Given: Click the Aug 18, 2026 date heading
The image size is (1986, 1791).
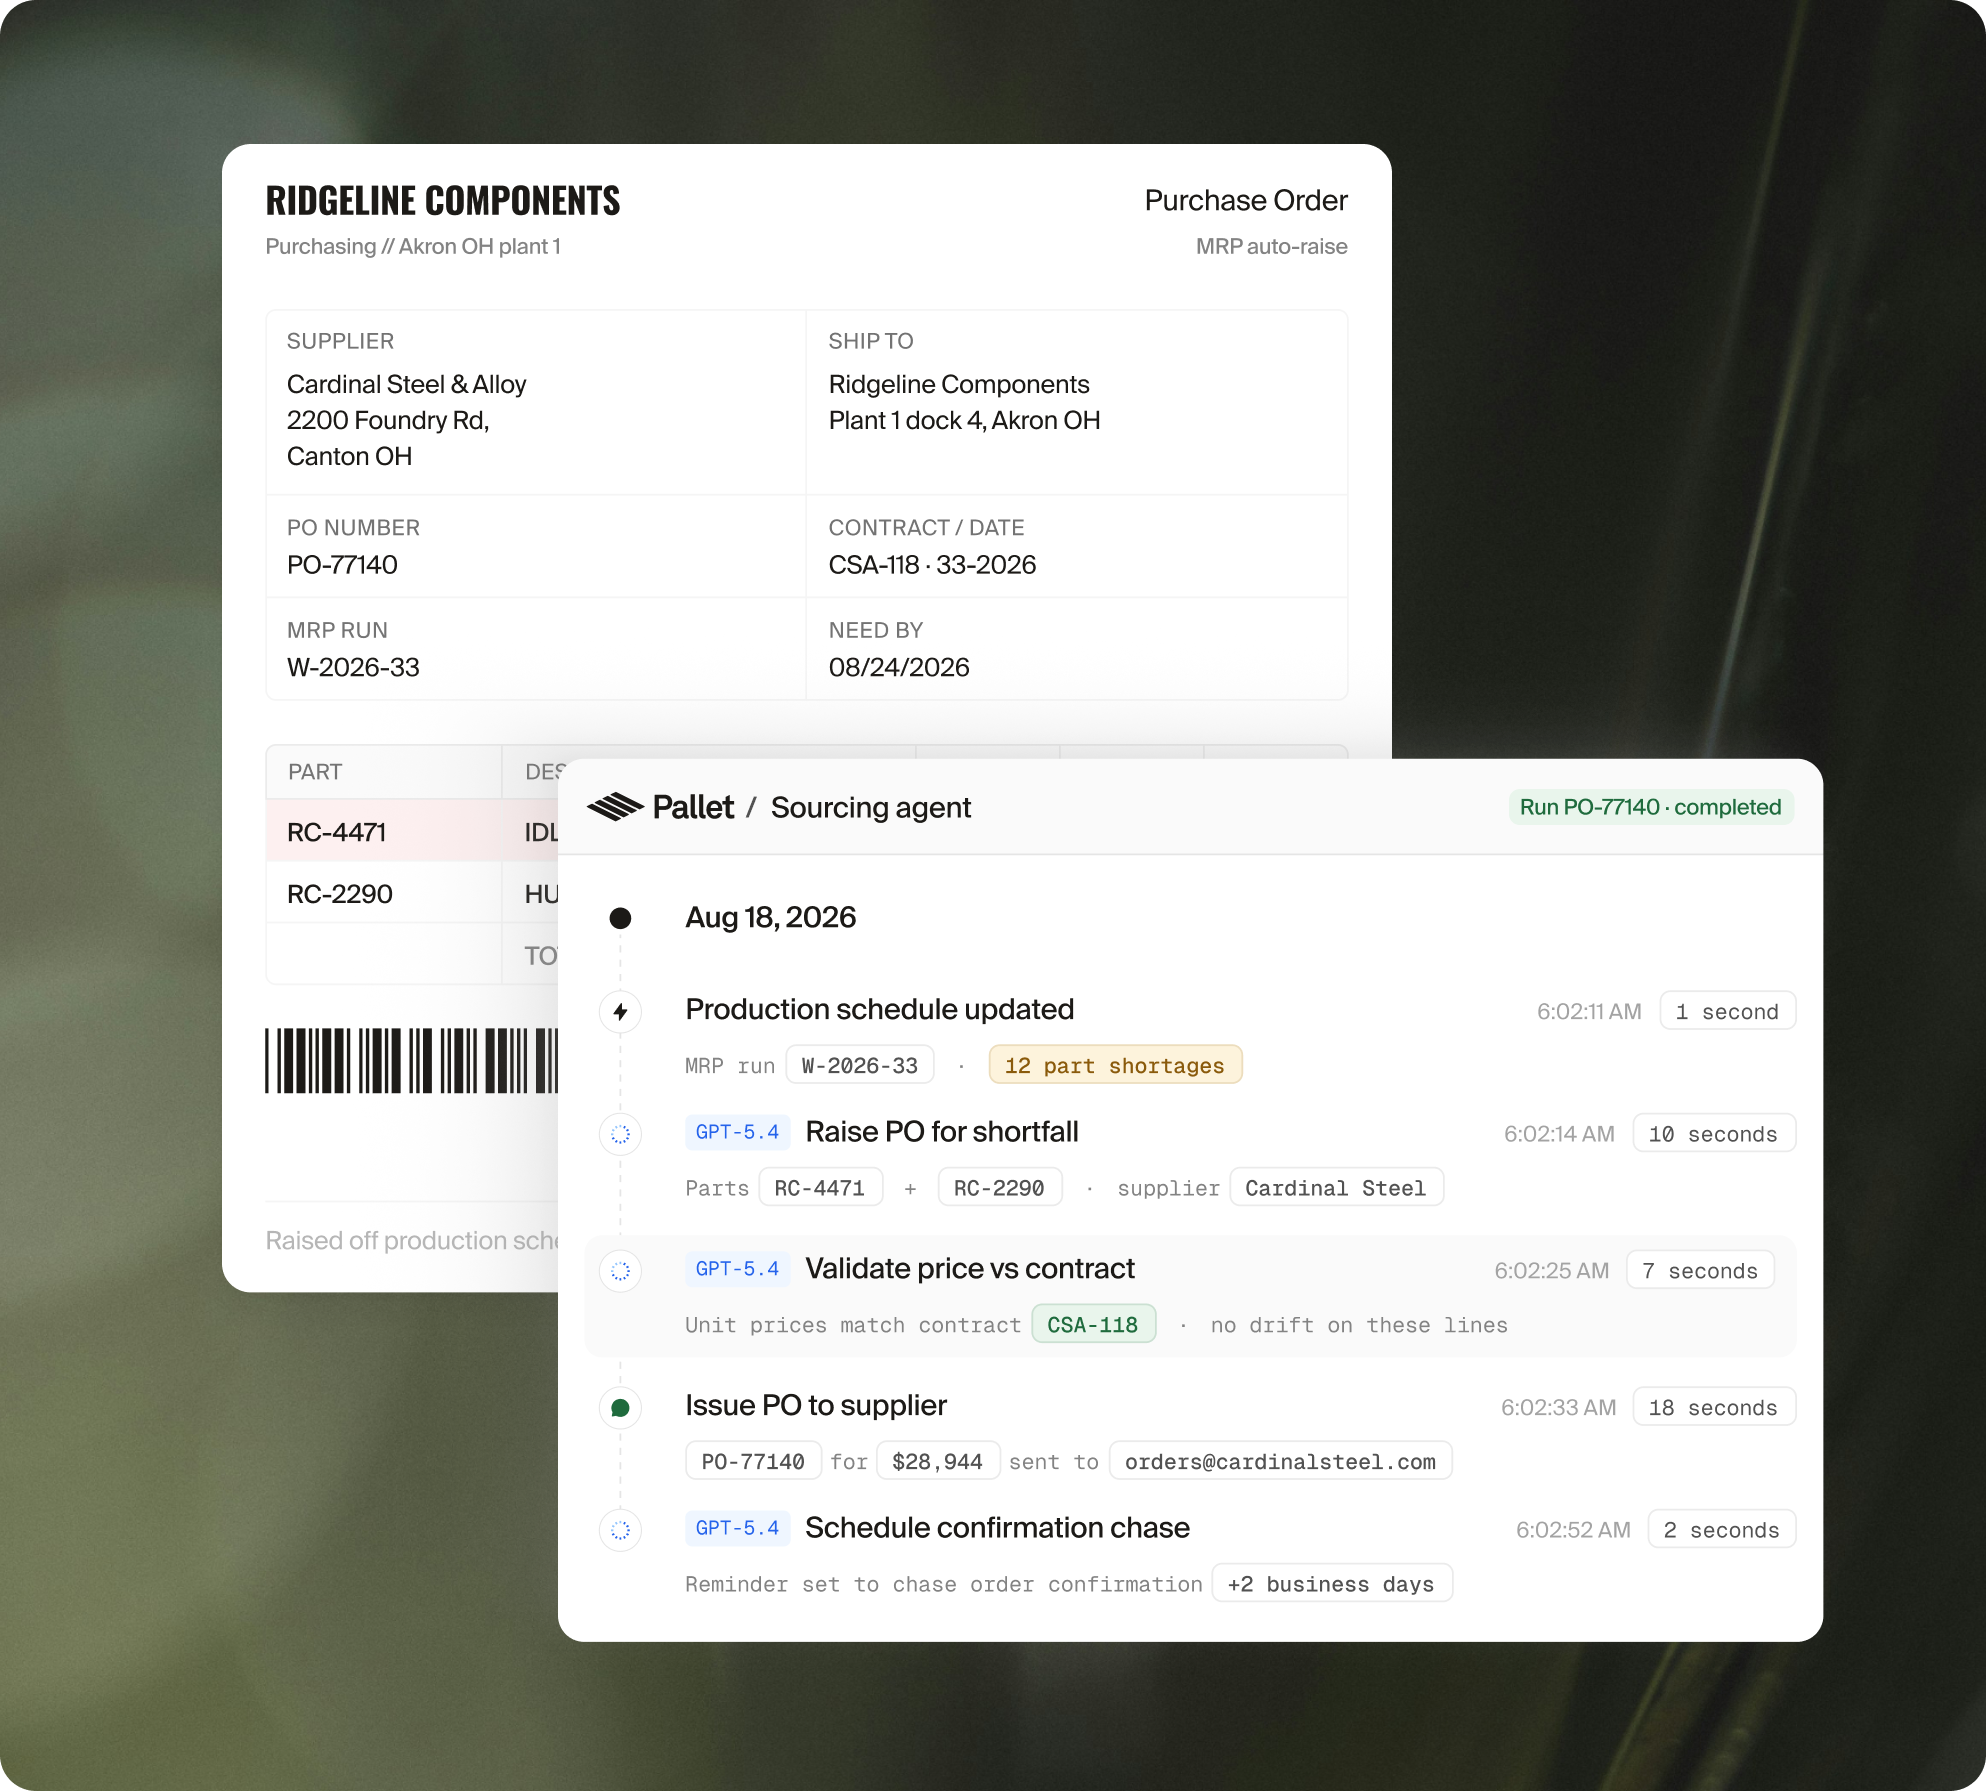Looking at the screenshot, I should tap(771, 918).
